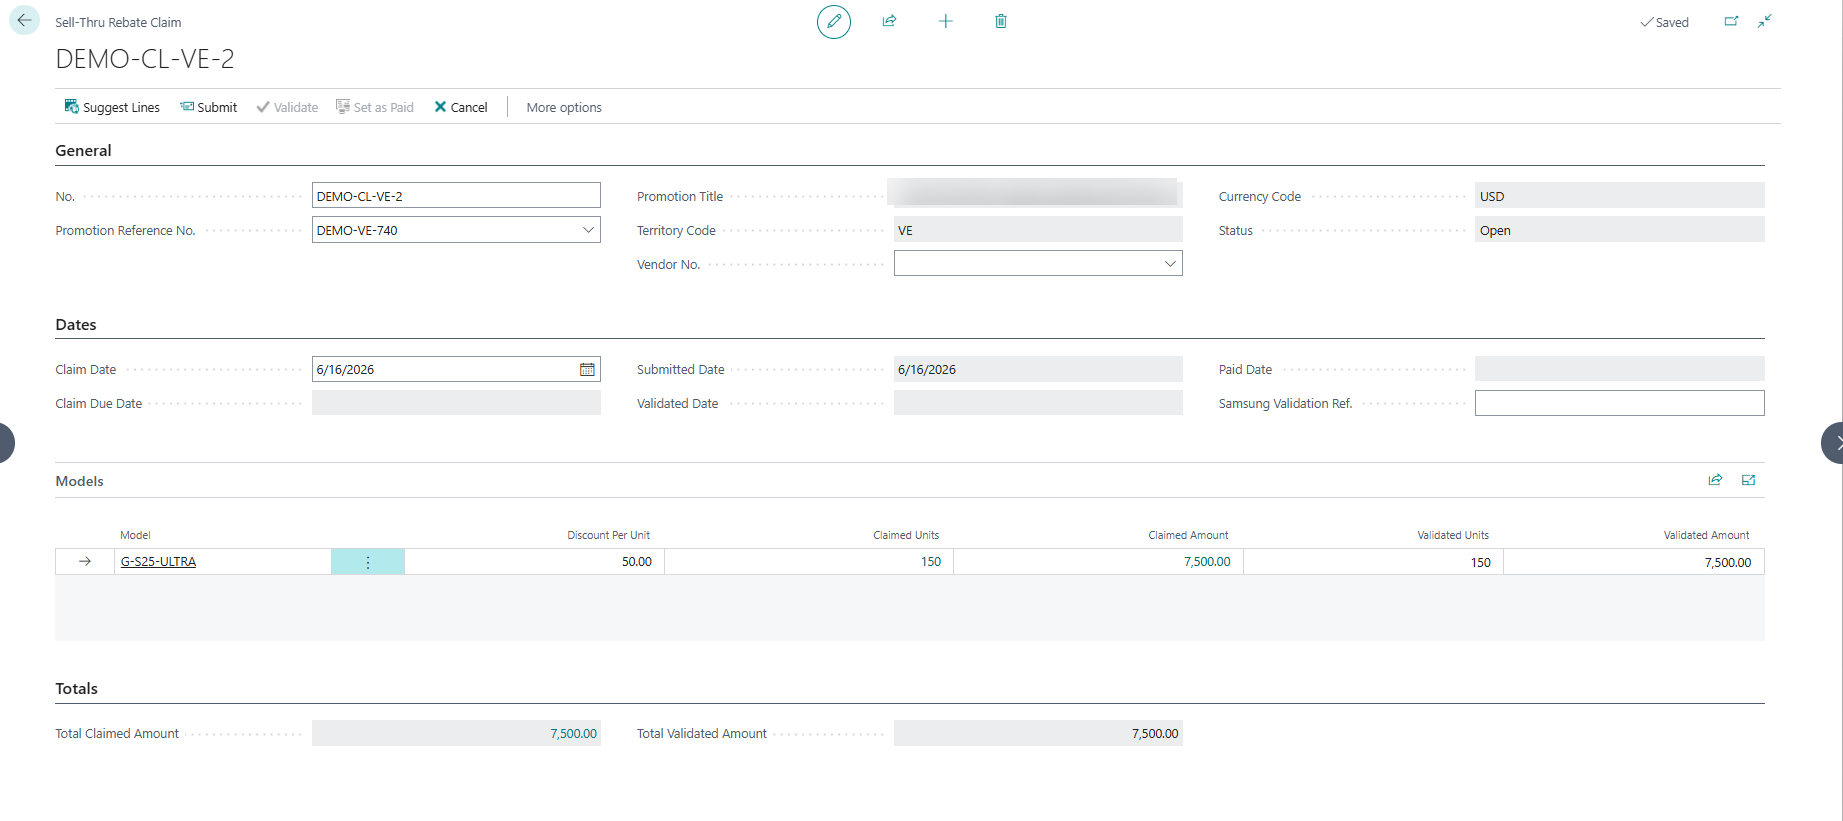1843x821 pixels.
Task: Collapse the Dates section header
Action: coord(76,325)
